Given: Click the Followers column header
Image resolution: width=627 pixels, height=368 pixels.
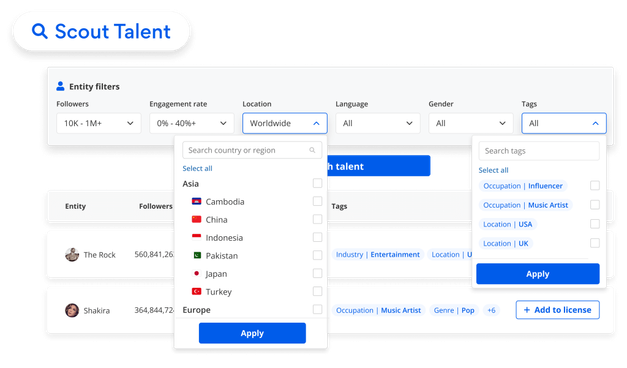Looking at the screenshot, I should coord(156,206).
